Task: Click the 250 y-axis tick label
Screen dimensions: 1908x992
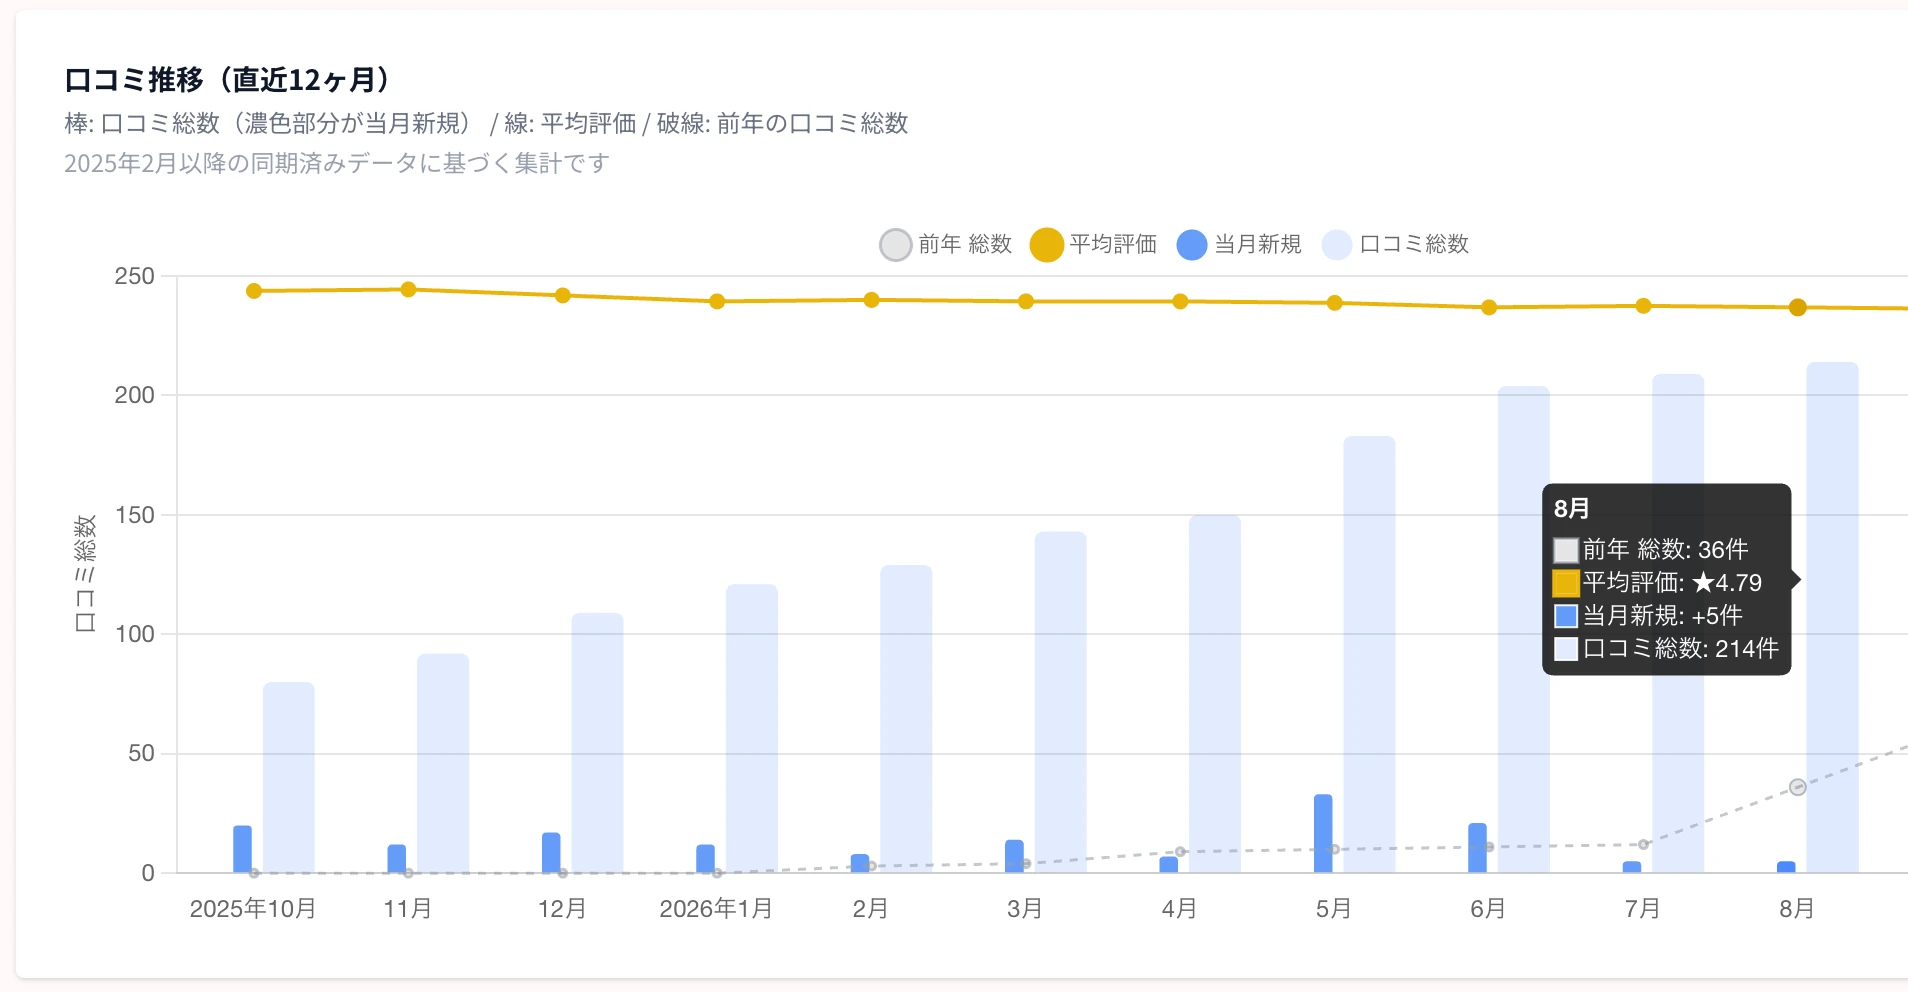Action: tap(134, 276)
